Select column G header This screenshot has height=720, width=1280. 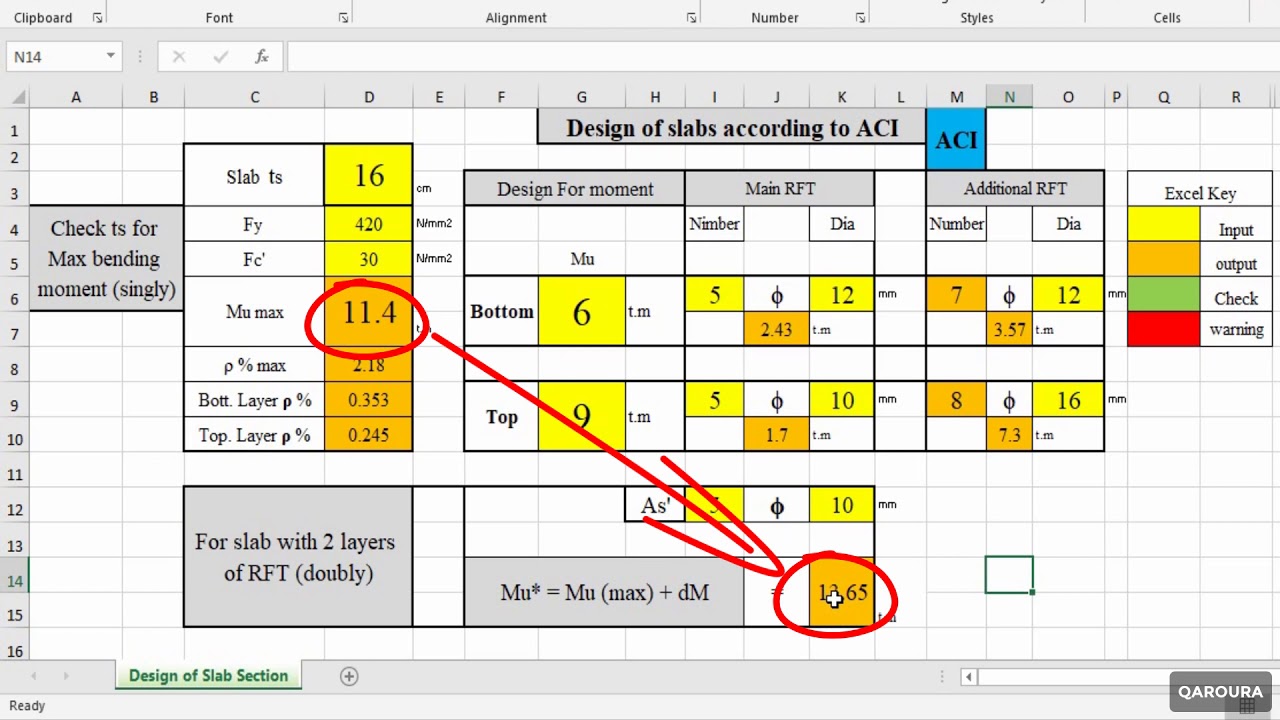click(582, 97)
